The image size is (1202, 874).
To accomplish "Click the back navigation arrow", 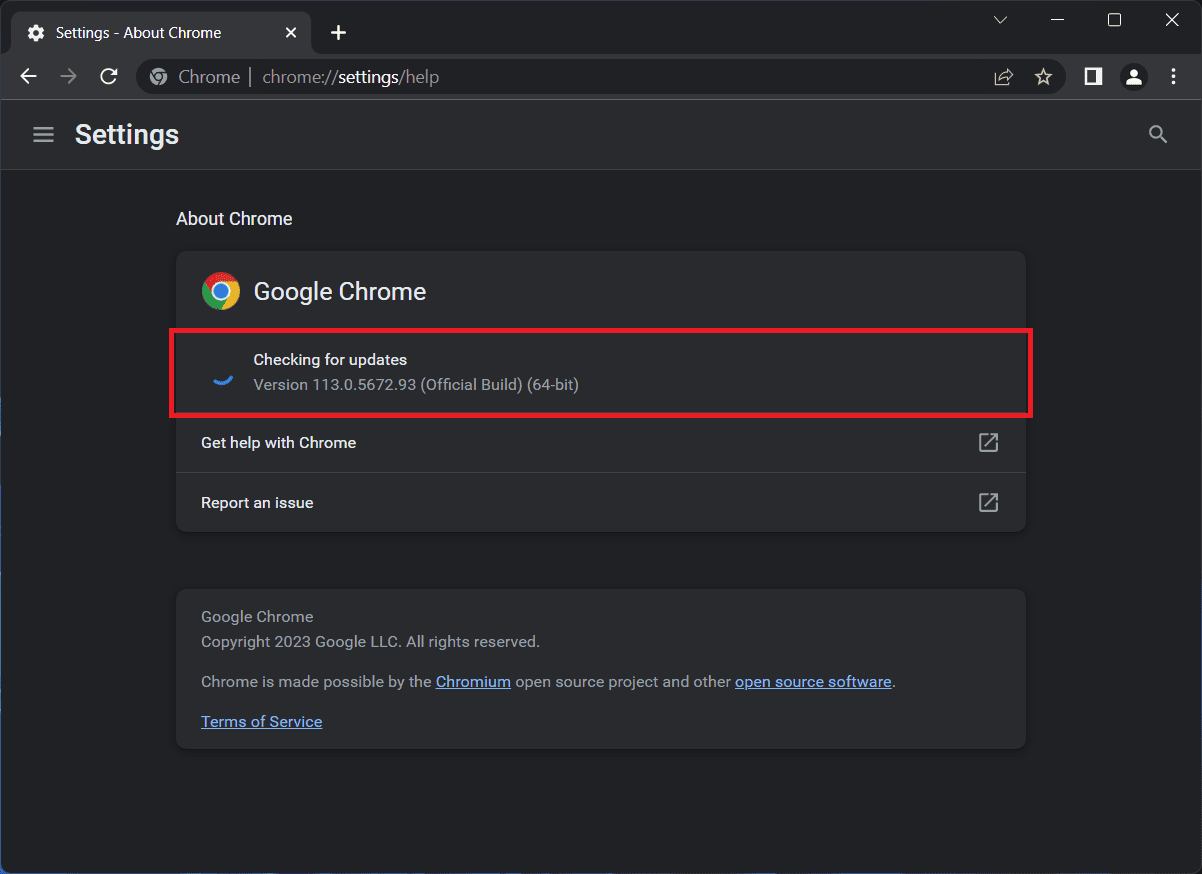I will coord(28,77).
